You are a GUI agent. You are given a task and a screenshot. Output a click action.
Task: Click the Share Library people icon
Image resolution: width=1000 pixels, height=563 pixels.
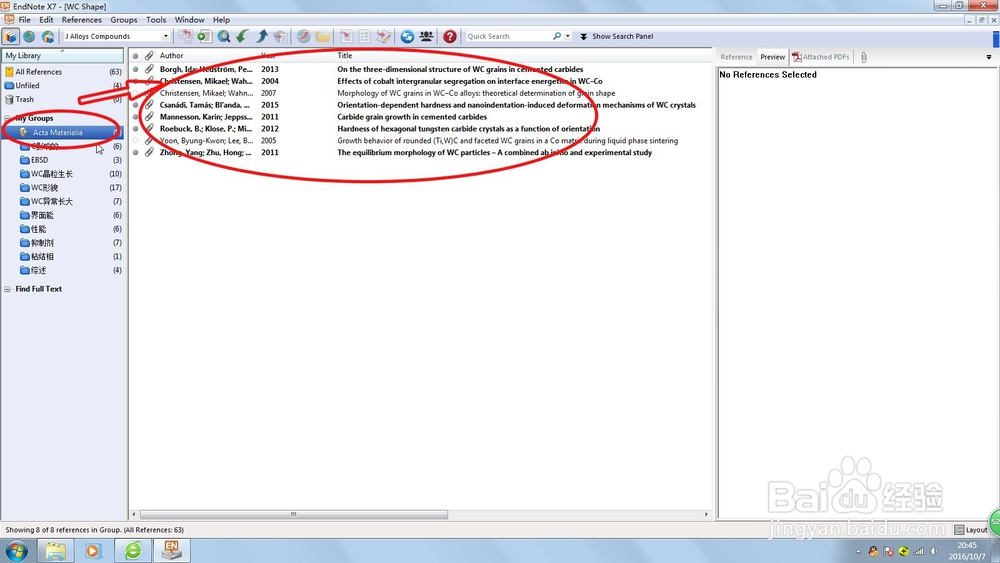426,36
